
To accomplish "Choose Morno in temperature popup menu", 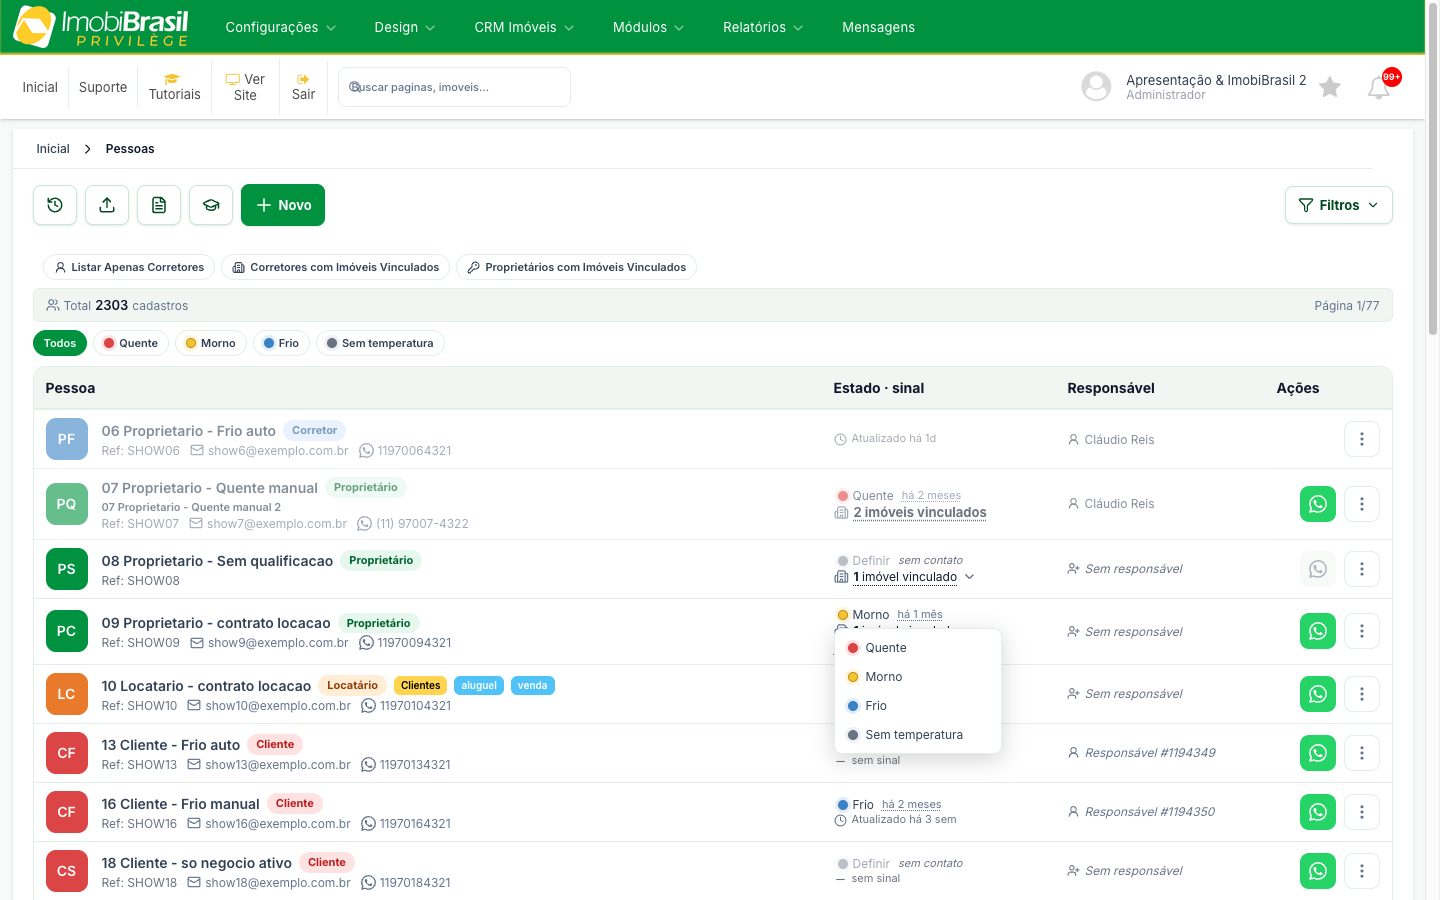I will (918, 677).
